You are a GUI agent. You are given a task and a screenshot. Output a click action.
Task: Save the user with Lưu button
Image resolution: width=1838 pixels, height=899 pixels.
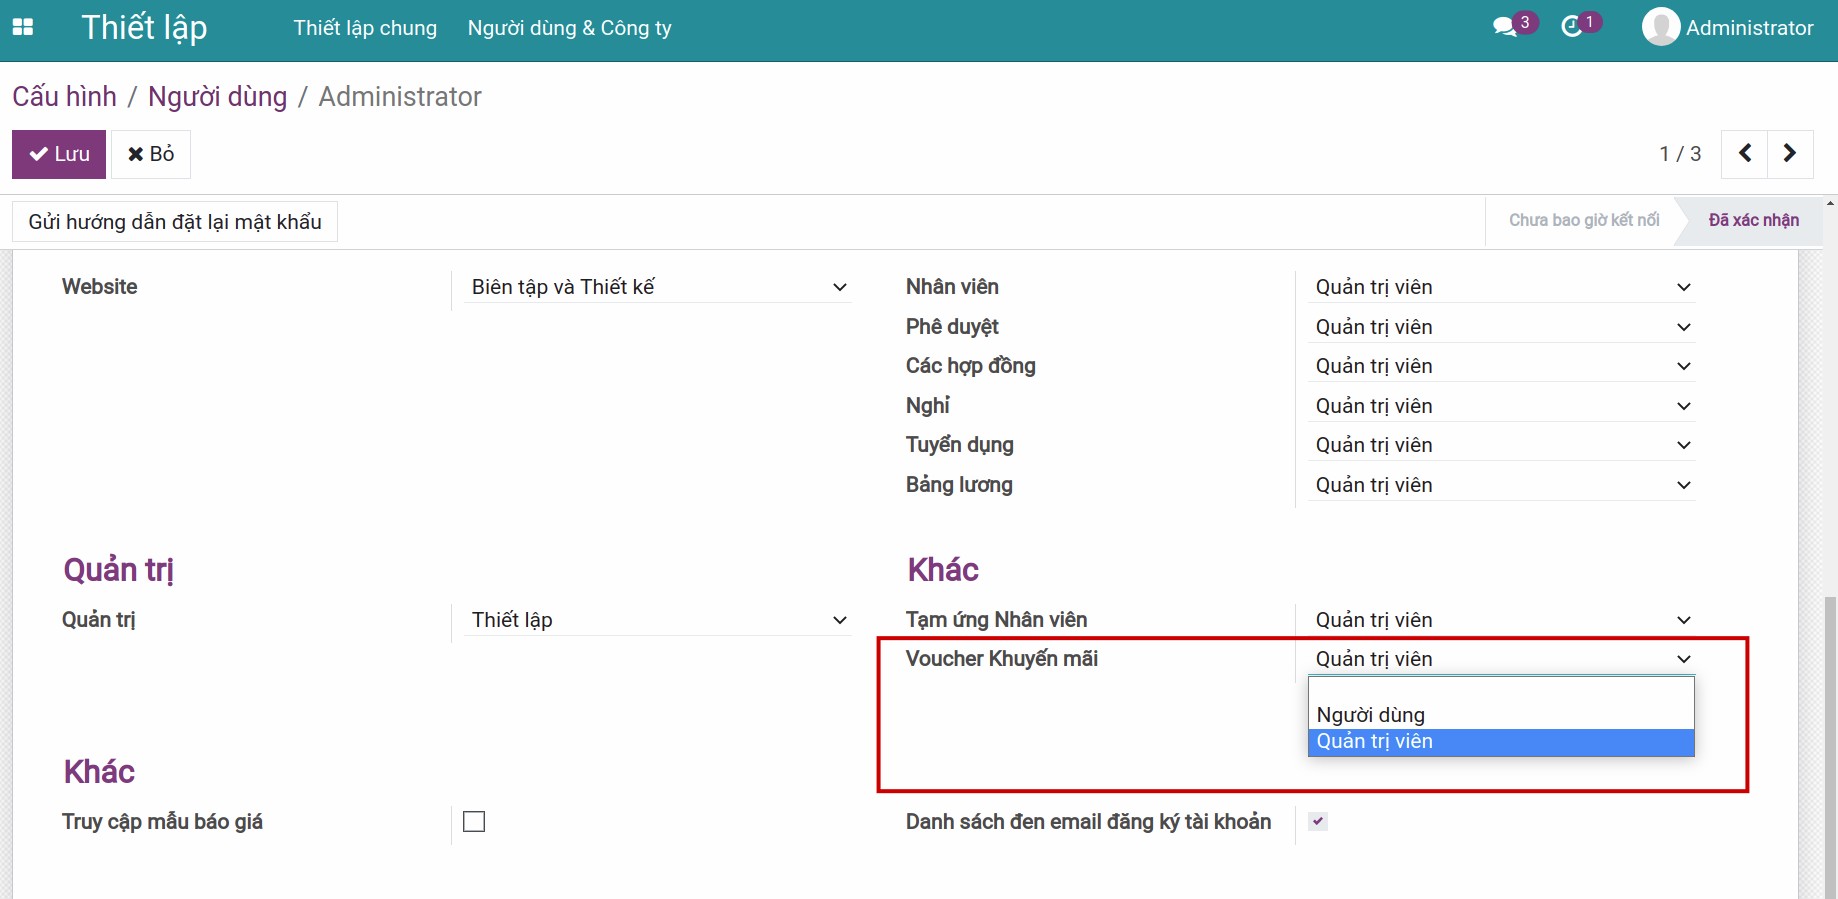click(59, 154)
